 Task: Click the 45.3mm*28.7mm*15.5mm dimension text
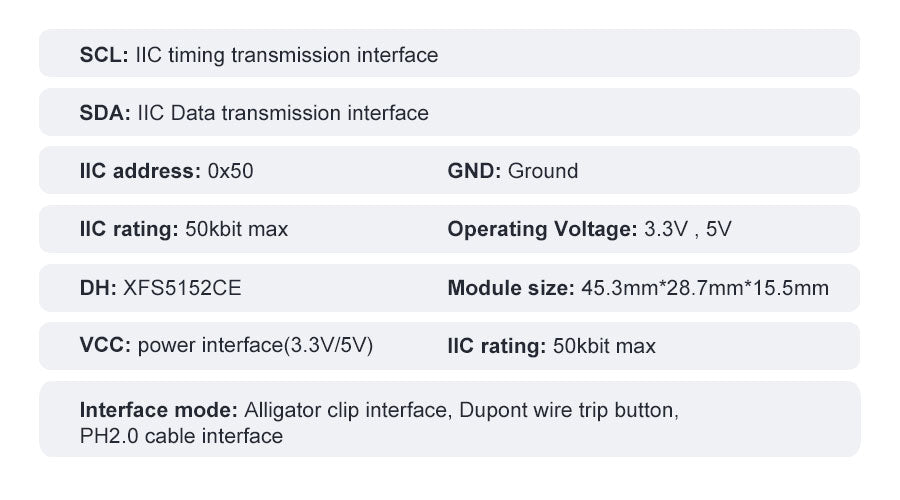click(705, 288)
